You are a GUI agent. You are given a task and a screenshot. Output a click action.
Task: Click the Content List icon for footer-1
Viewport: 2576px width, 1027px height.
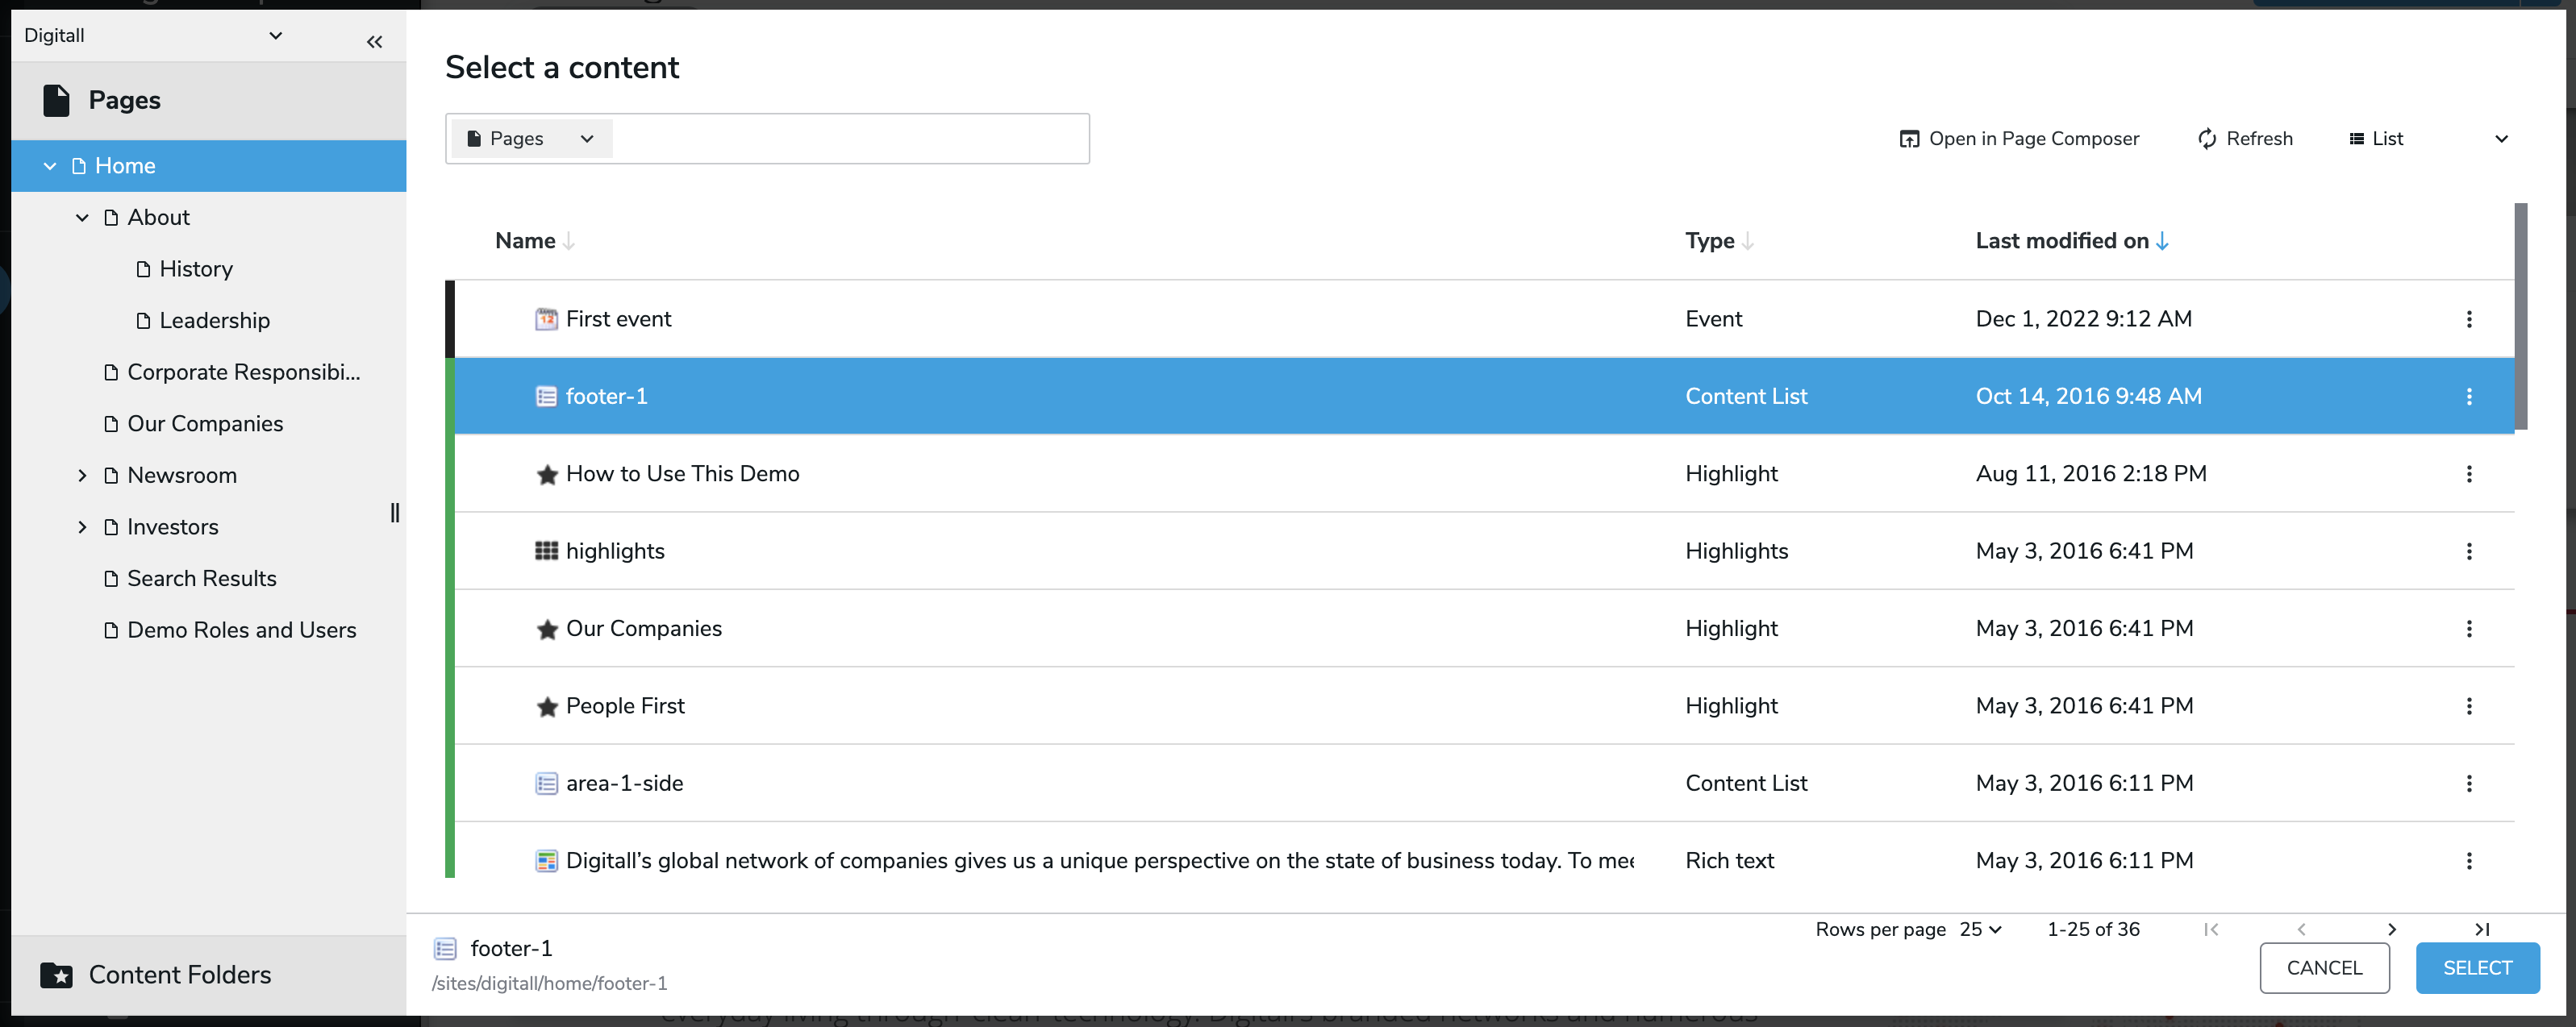[545, 396]
